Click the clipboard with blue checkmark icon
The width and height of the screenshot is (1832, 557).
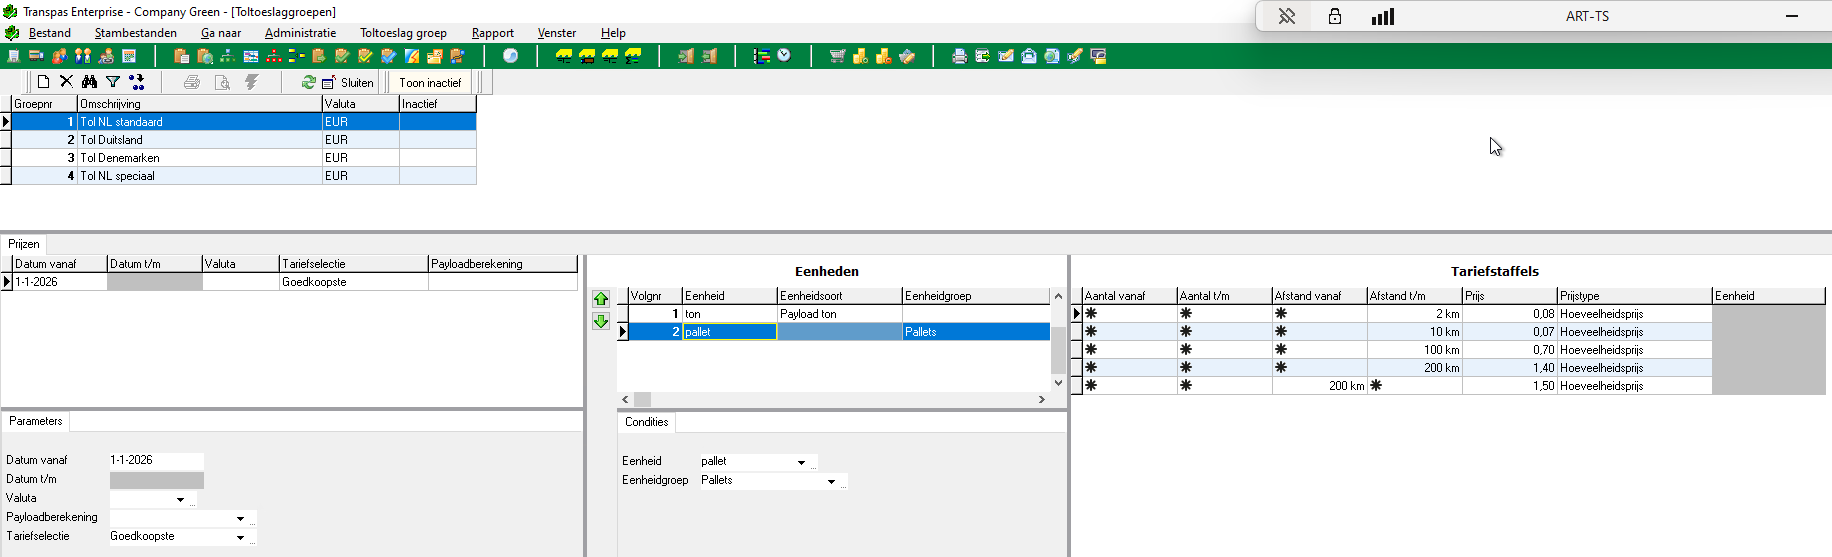(x=388, y=56)
